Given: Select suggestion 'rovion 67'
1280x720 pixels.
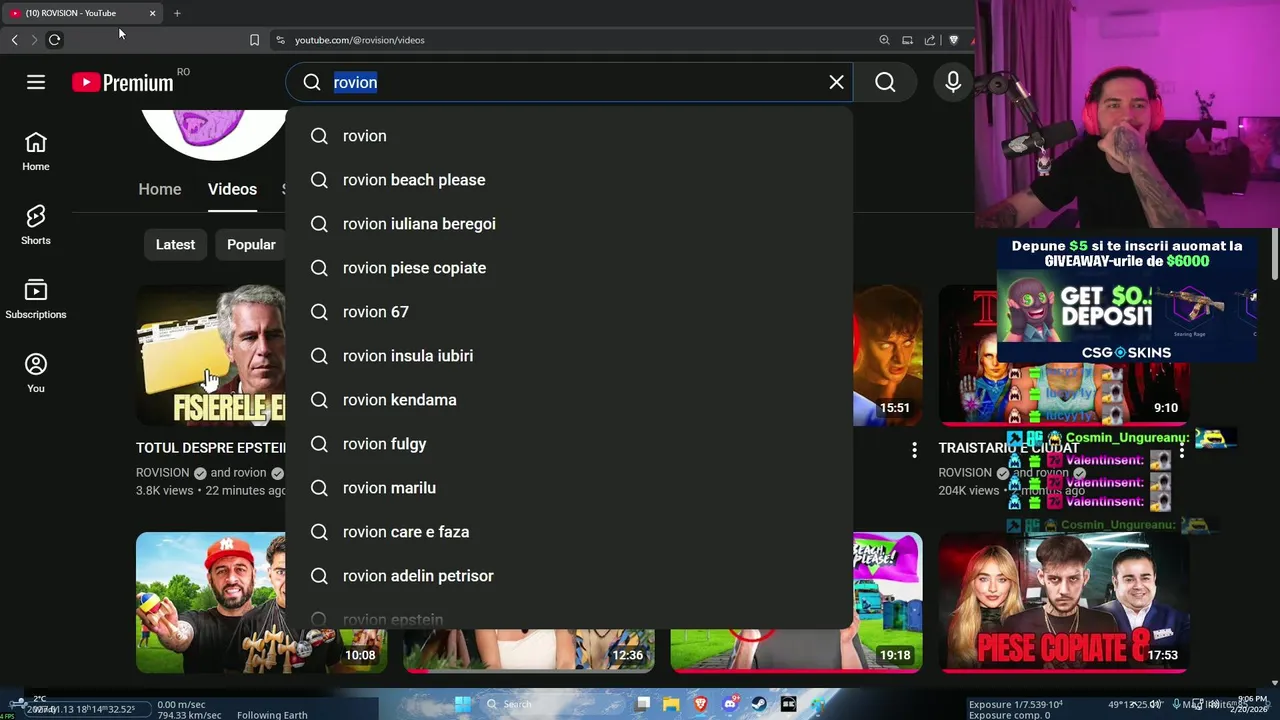Looking at the screenshot, I should pyautogui.click(x=569, y=312).
